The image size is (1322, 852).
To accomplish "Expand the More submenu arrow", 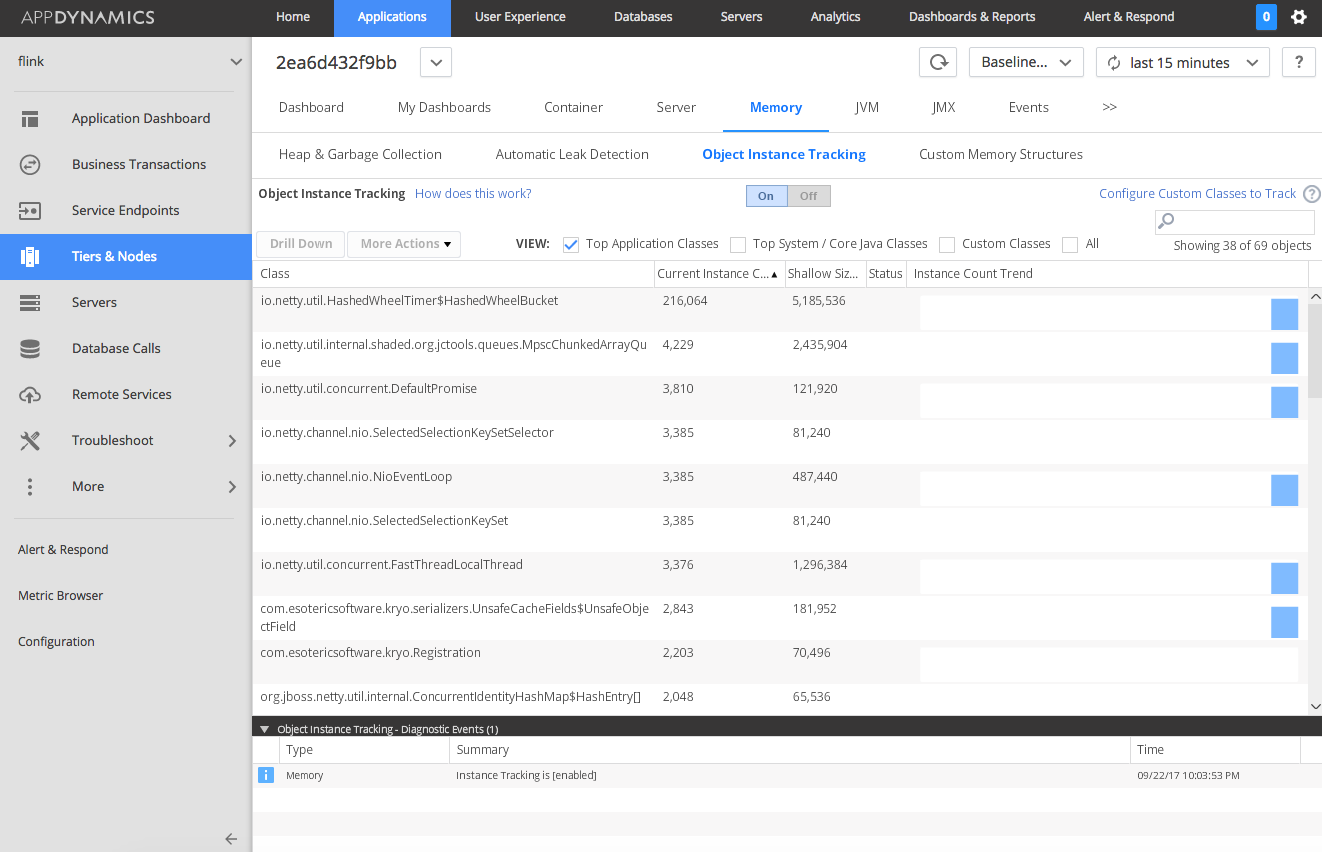I will click(x=232, y=487).
